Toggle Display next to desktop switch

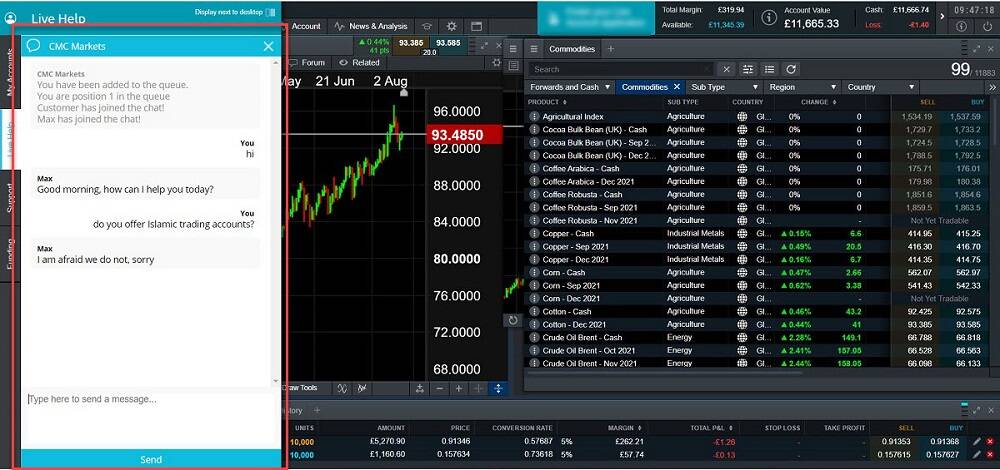coord(270,12)
